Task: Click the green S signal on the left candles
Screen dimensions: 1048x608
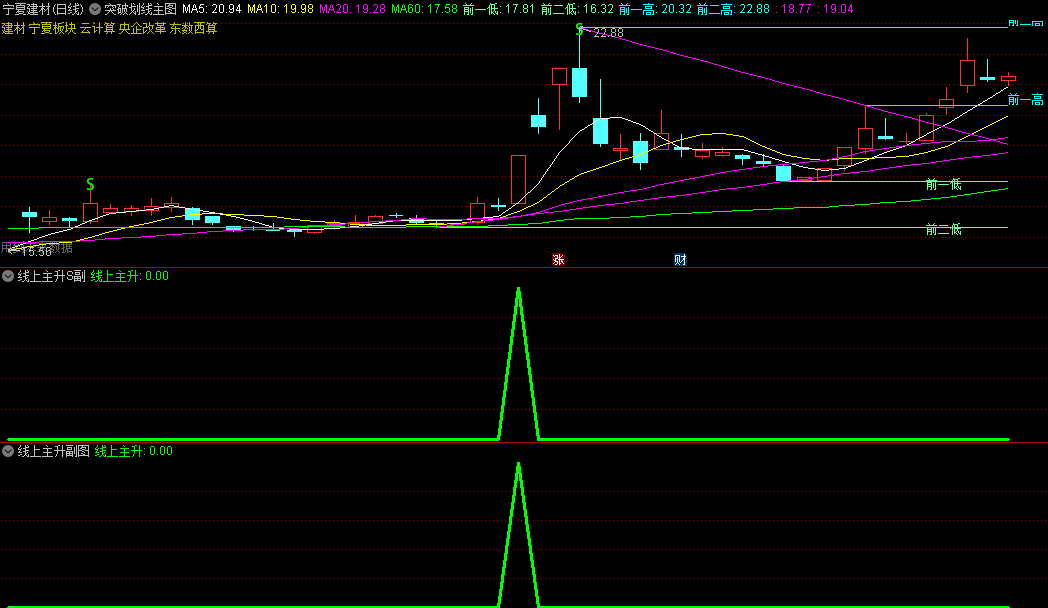Action: coord(90,184)
